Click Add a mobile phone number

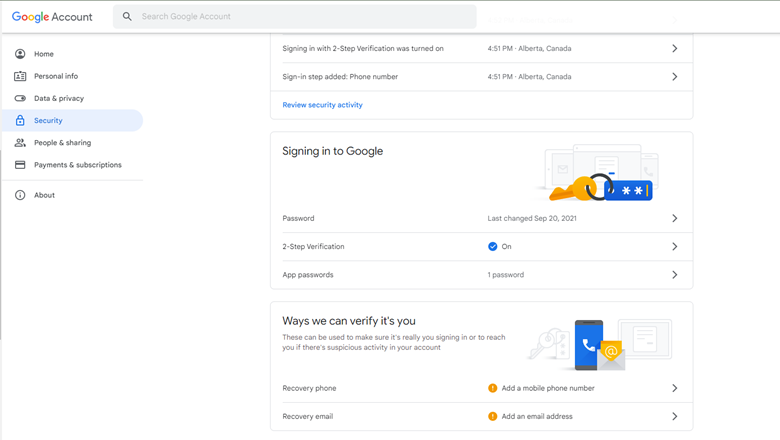pos(548,388)
